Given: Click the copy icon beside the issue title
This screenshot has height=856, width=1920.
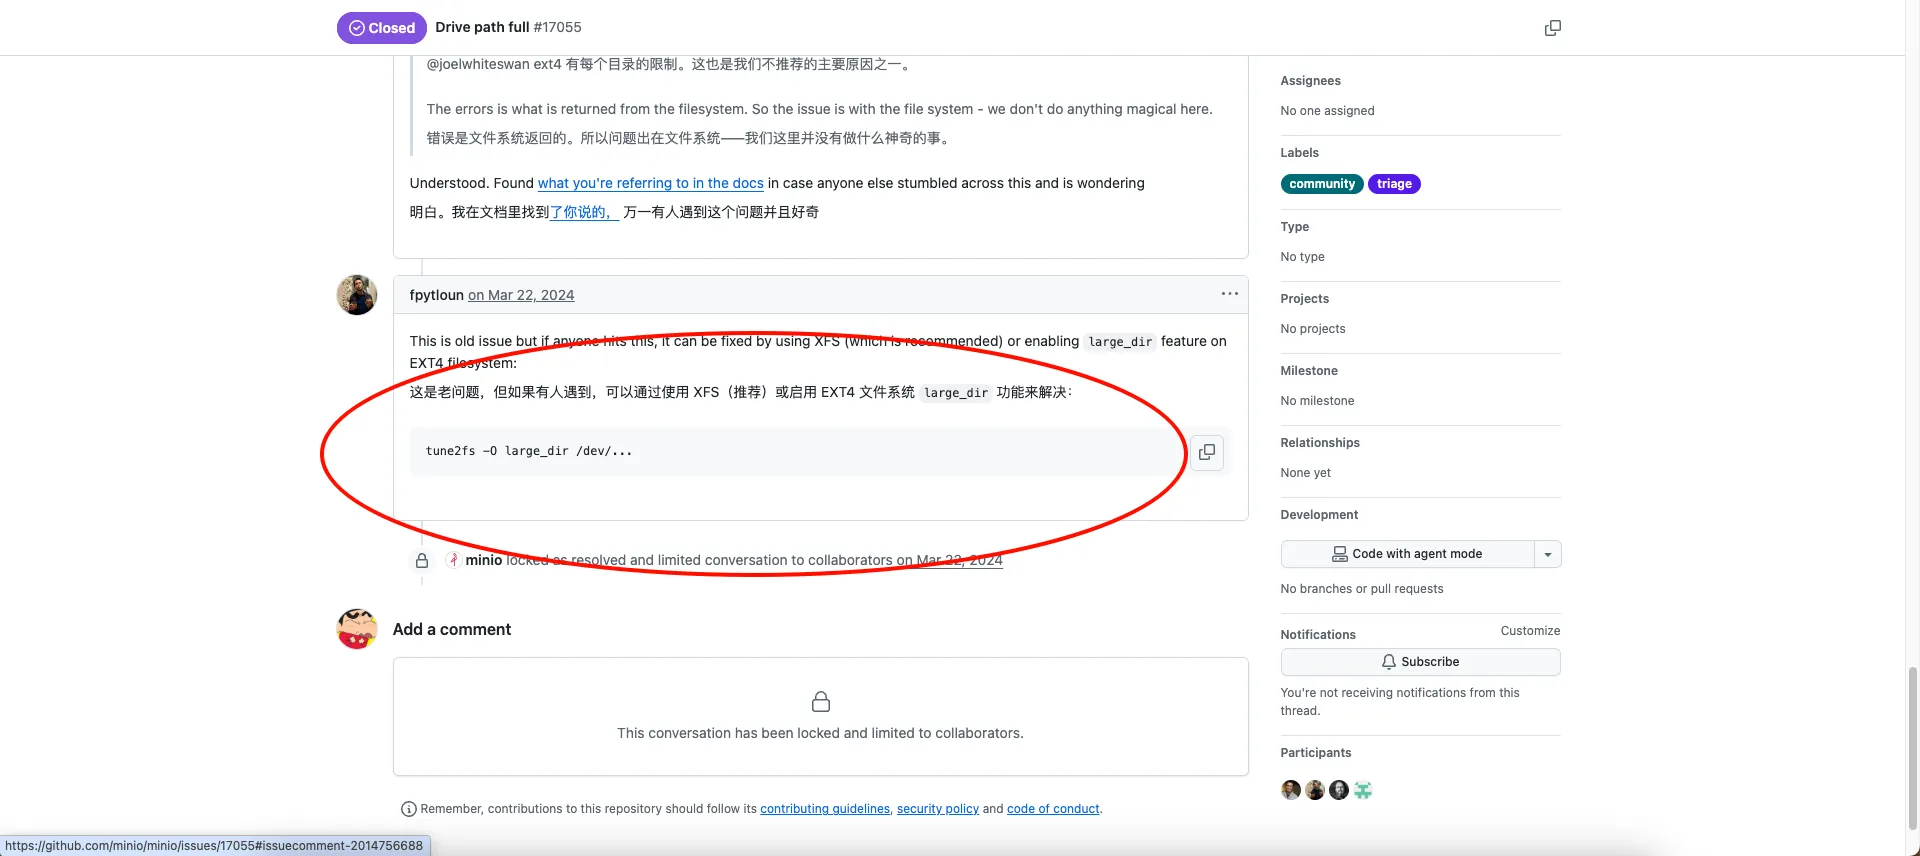Looking at the screenshot, I should point(1552,28).
